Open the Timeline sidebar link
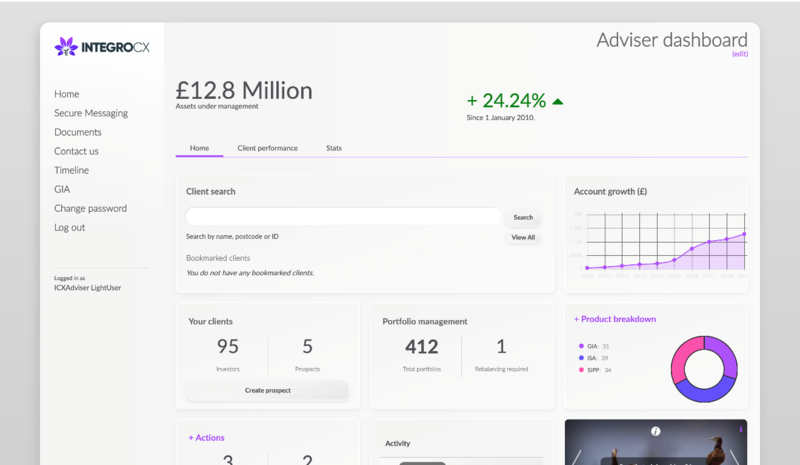The image size is (800, 465). tap(71, 170)
